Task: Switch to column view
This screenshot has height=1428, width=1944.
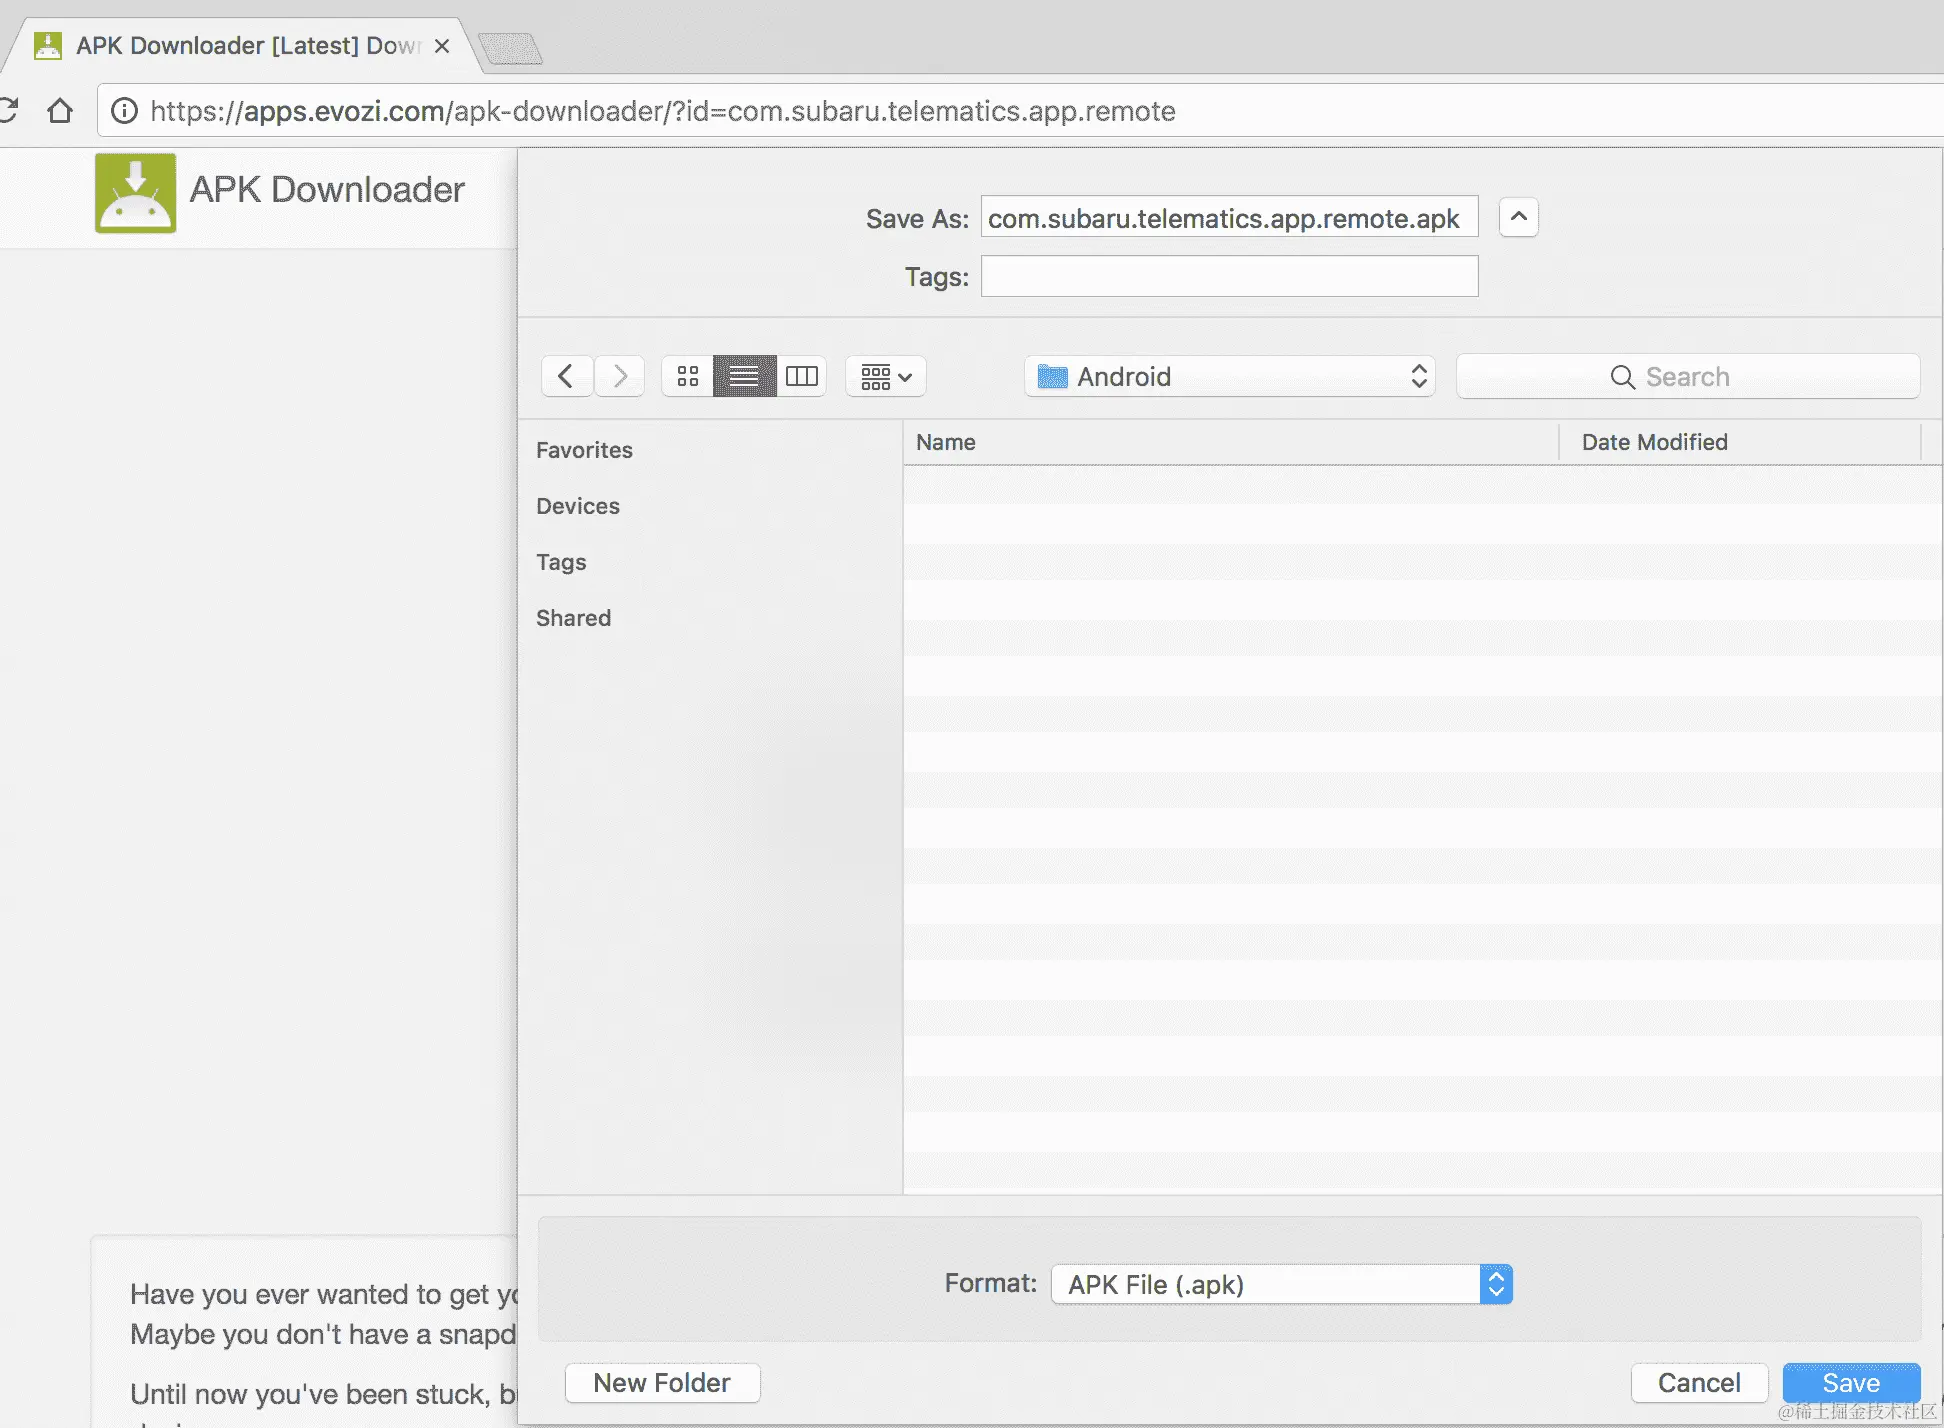Action: click(x=801, y=376)
